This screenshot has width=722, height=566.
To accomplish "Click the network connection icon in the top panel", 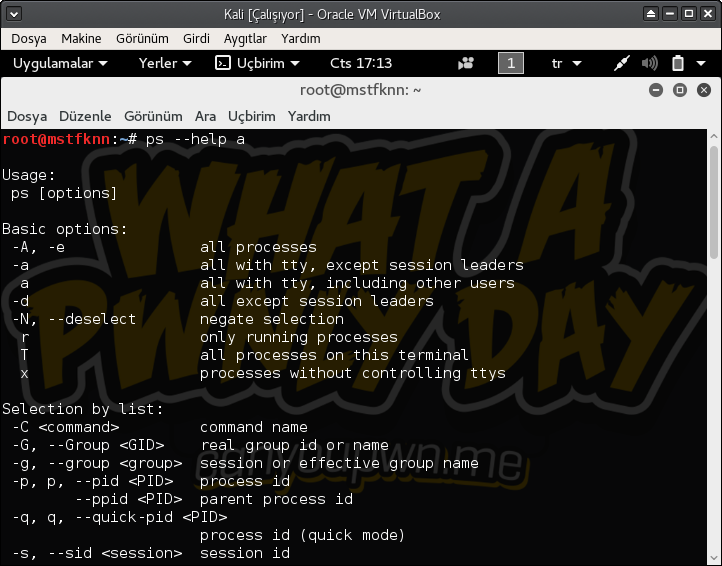I will click(x=622, y=63).
